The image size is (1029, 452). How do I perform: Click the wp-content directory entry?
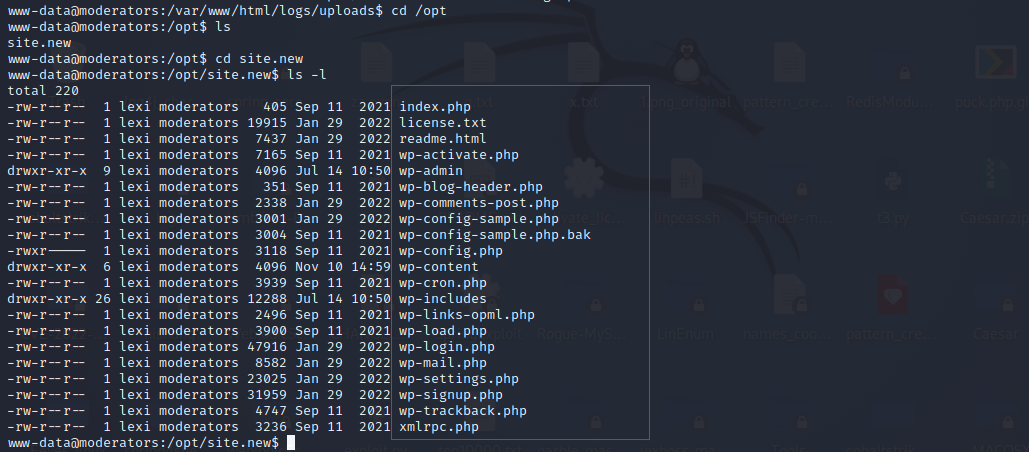pyautogui.click(x=438, y=267)
